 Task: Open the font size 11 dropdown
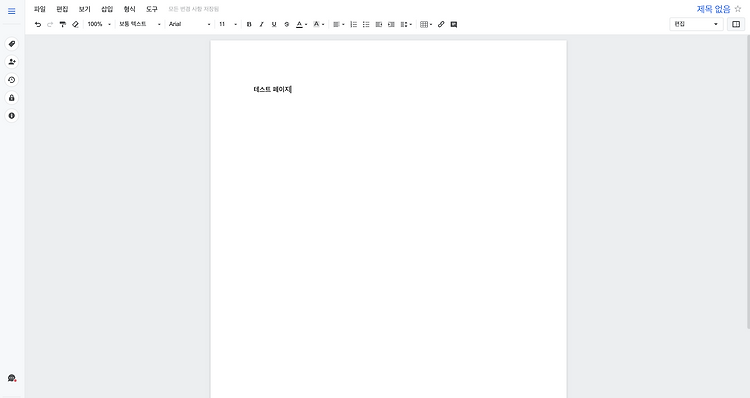(228, 24)
